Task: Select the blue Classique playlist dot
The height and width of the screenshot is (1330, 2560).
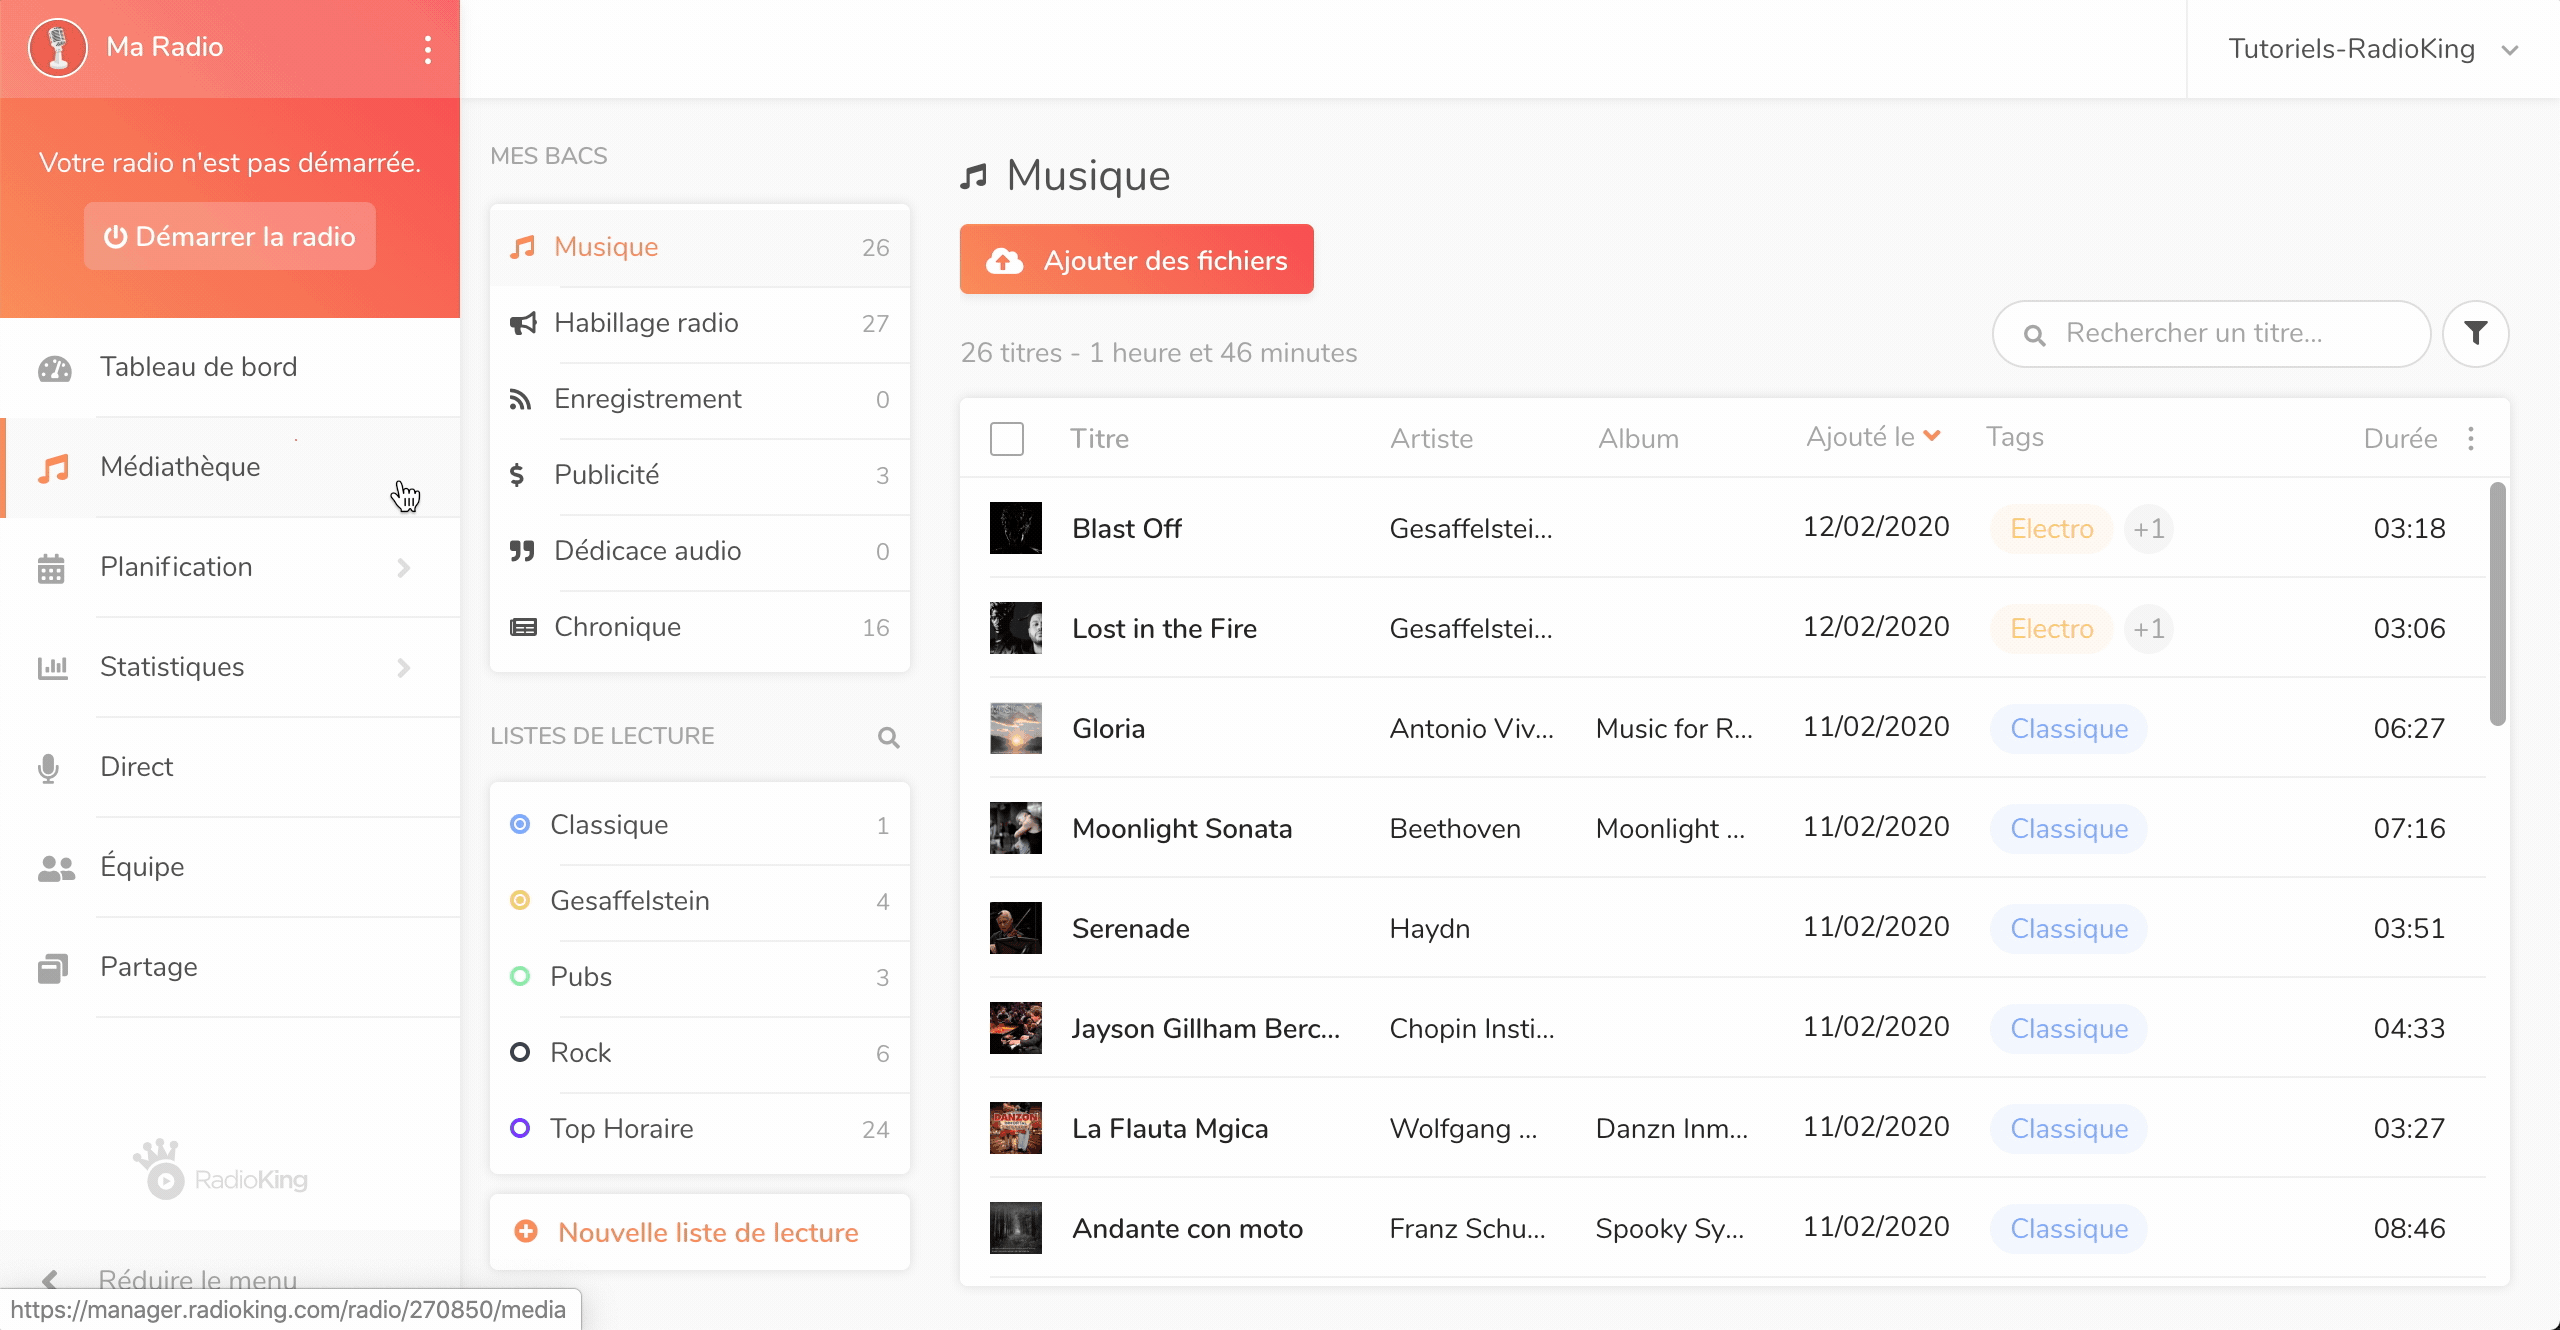Action: 520,825
